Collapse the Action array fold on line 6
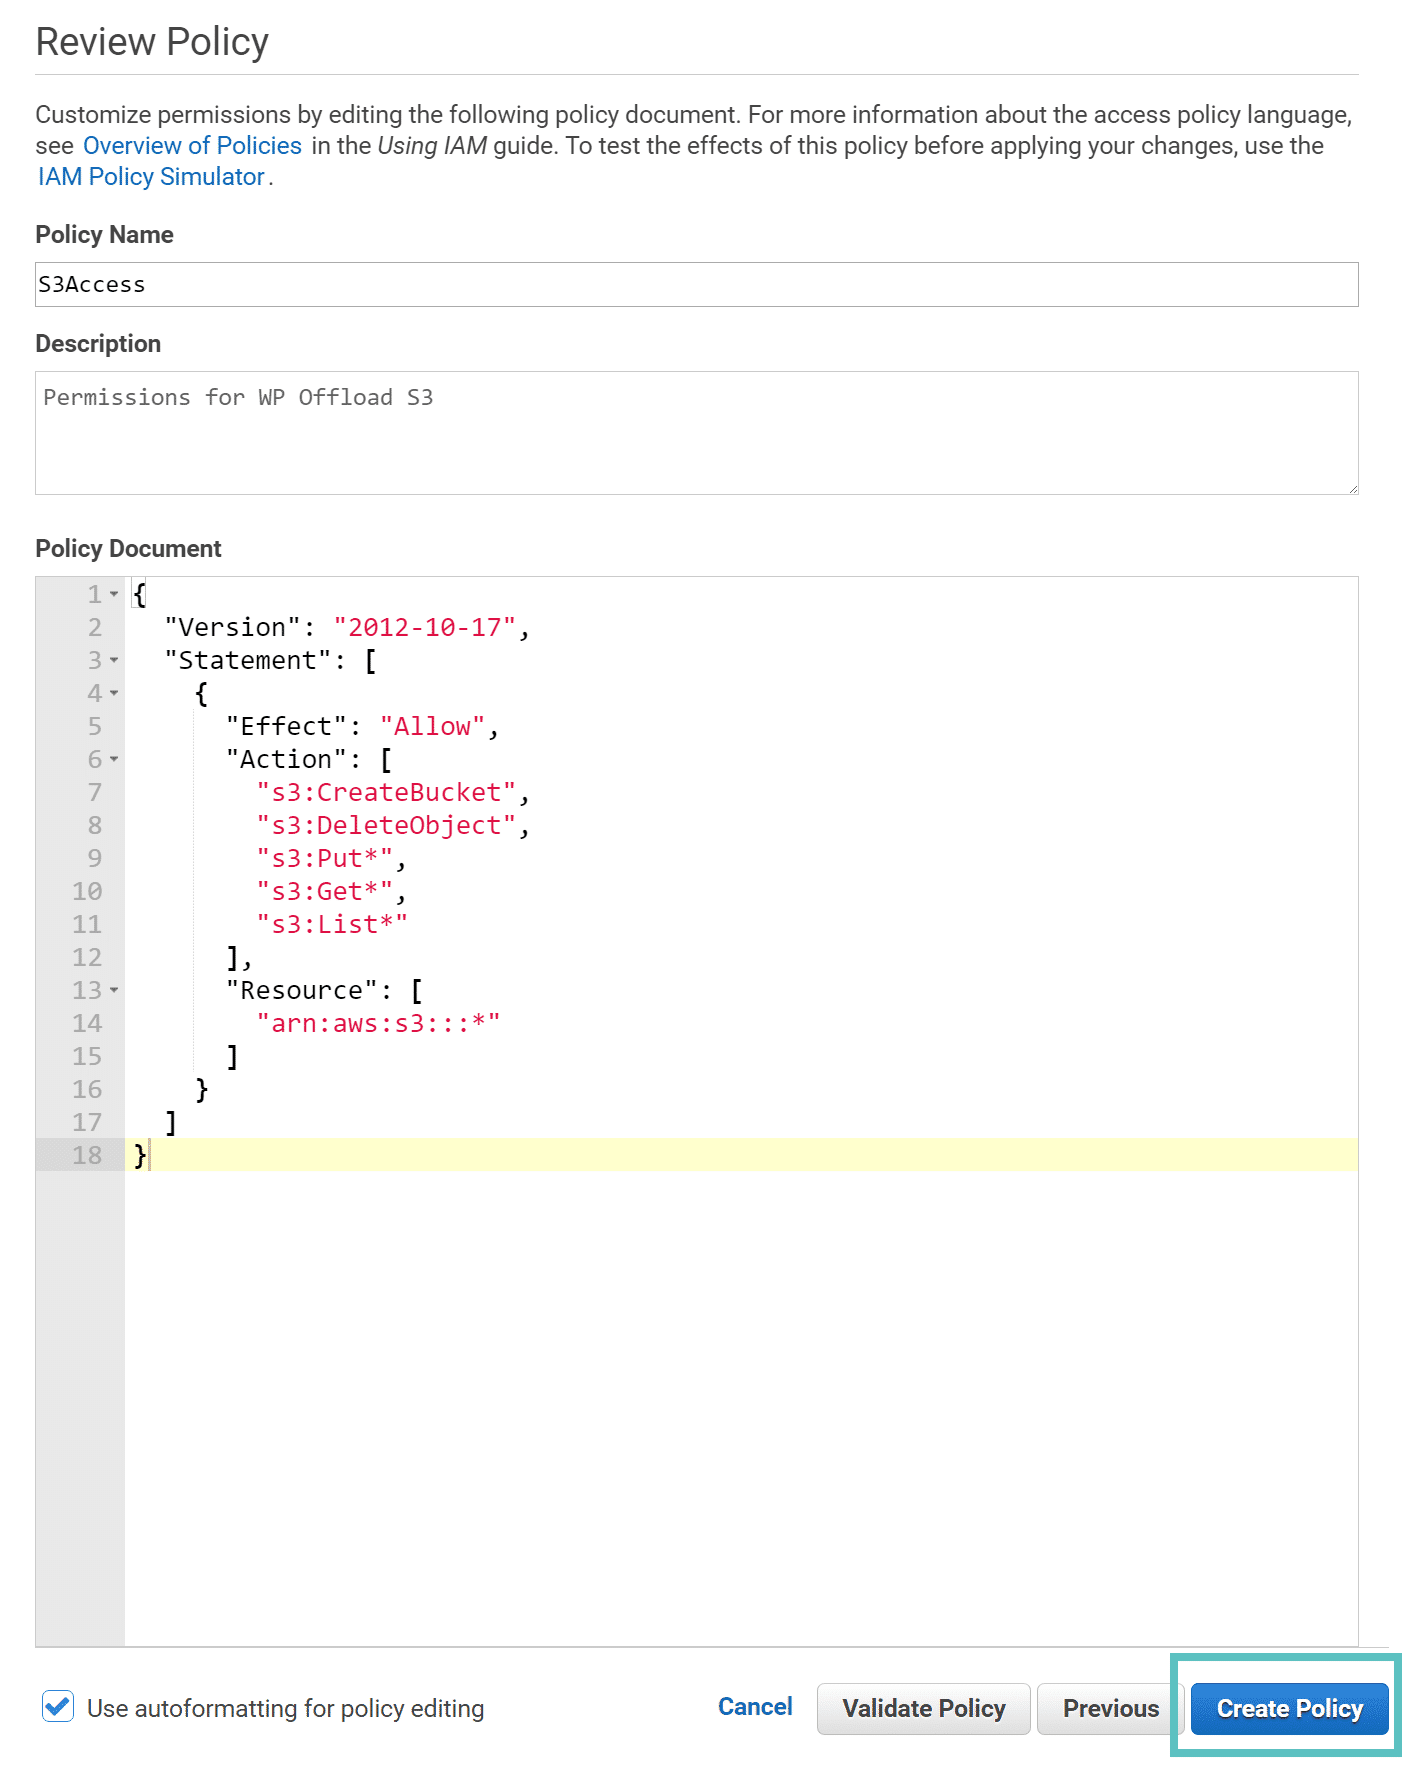1402x1768 pixels. coord(114,759)
